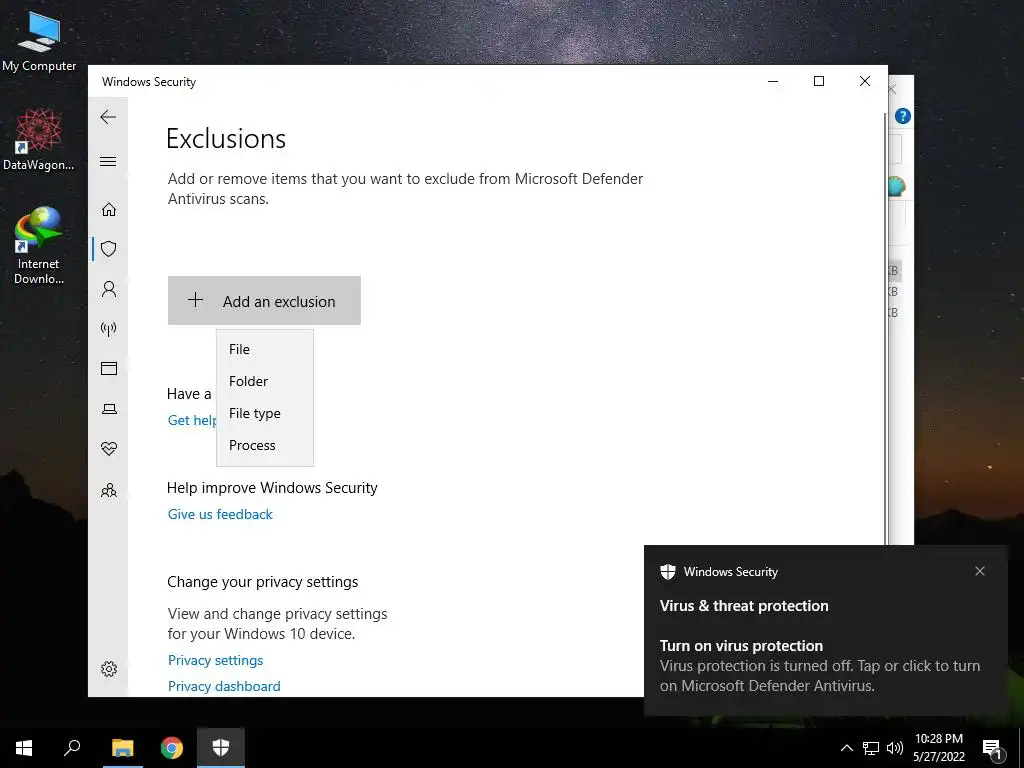Open Family options icon
Viewport: 1024px width, 768px height.
click(x=108, y=490)
